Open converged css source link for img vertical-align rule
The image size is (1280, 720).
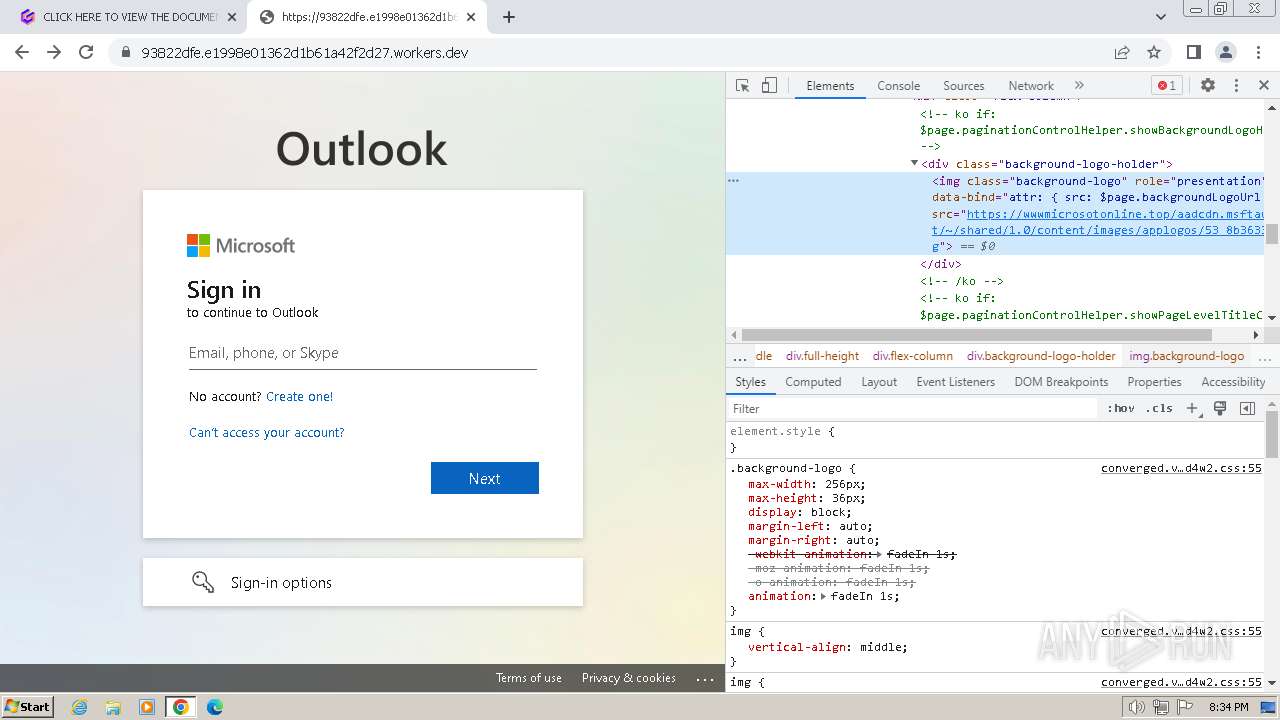1181,631
